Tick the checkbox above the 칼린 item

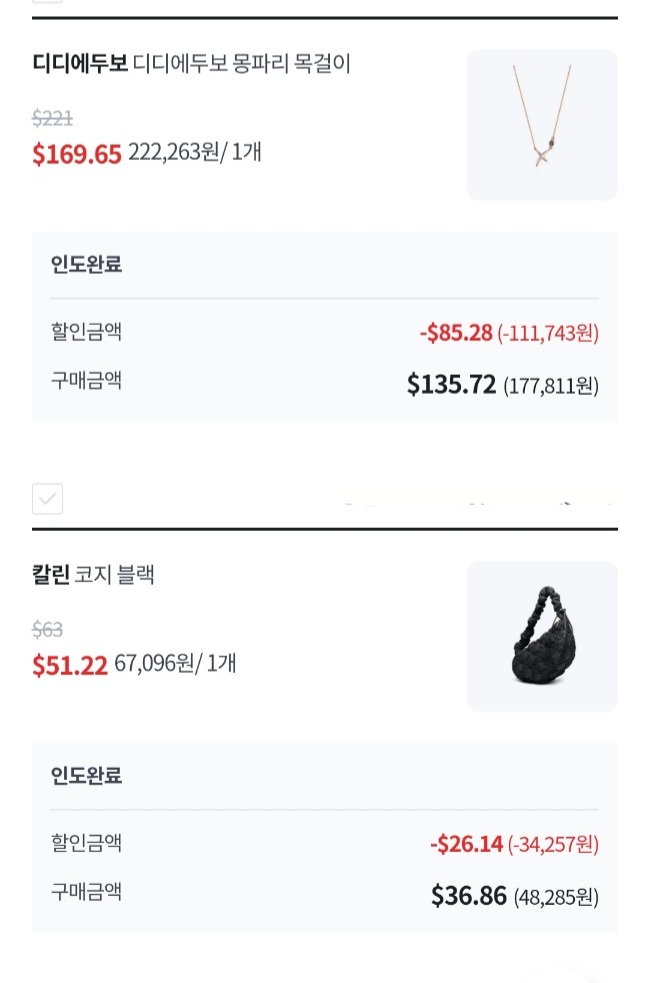pyautogui.click(x=47, y=498)
